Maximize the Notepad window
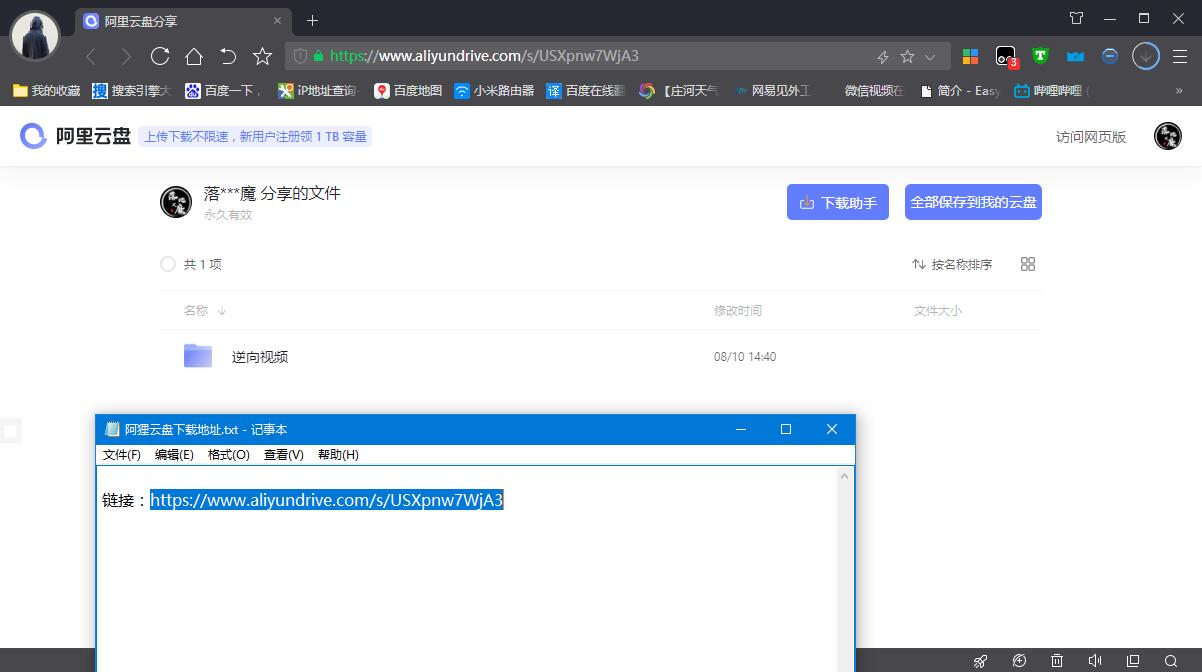The image size is (1202, 672). tap(786, 429)
